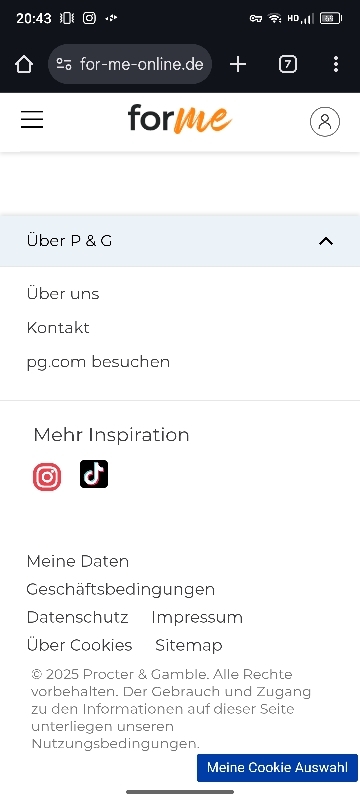
Task: Open the hamburger navigation menu
Action: tap(32, 120)
